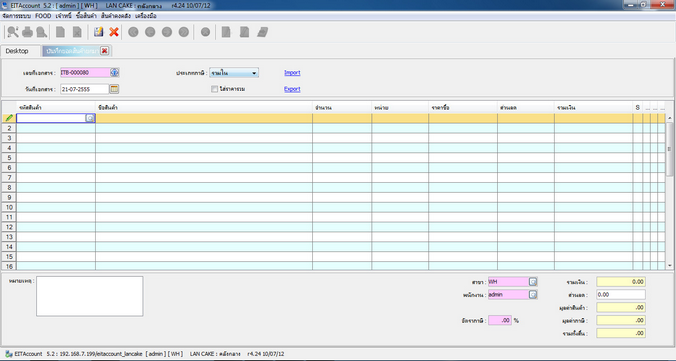676x361 pixels.
Task: Click the printer icon in toolbar
Action: pyautogui.click(x=28, y=32)
